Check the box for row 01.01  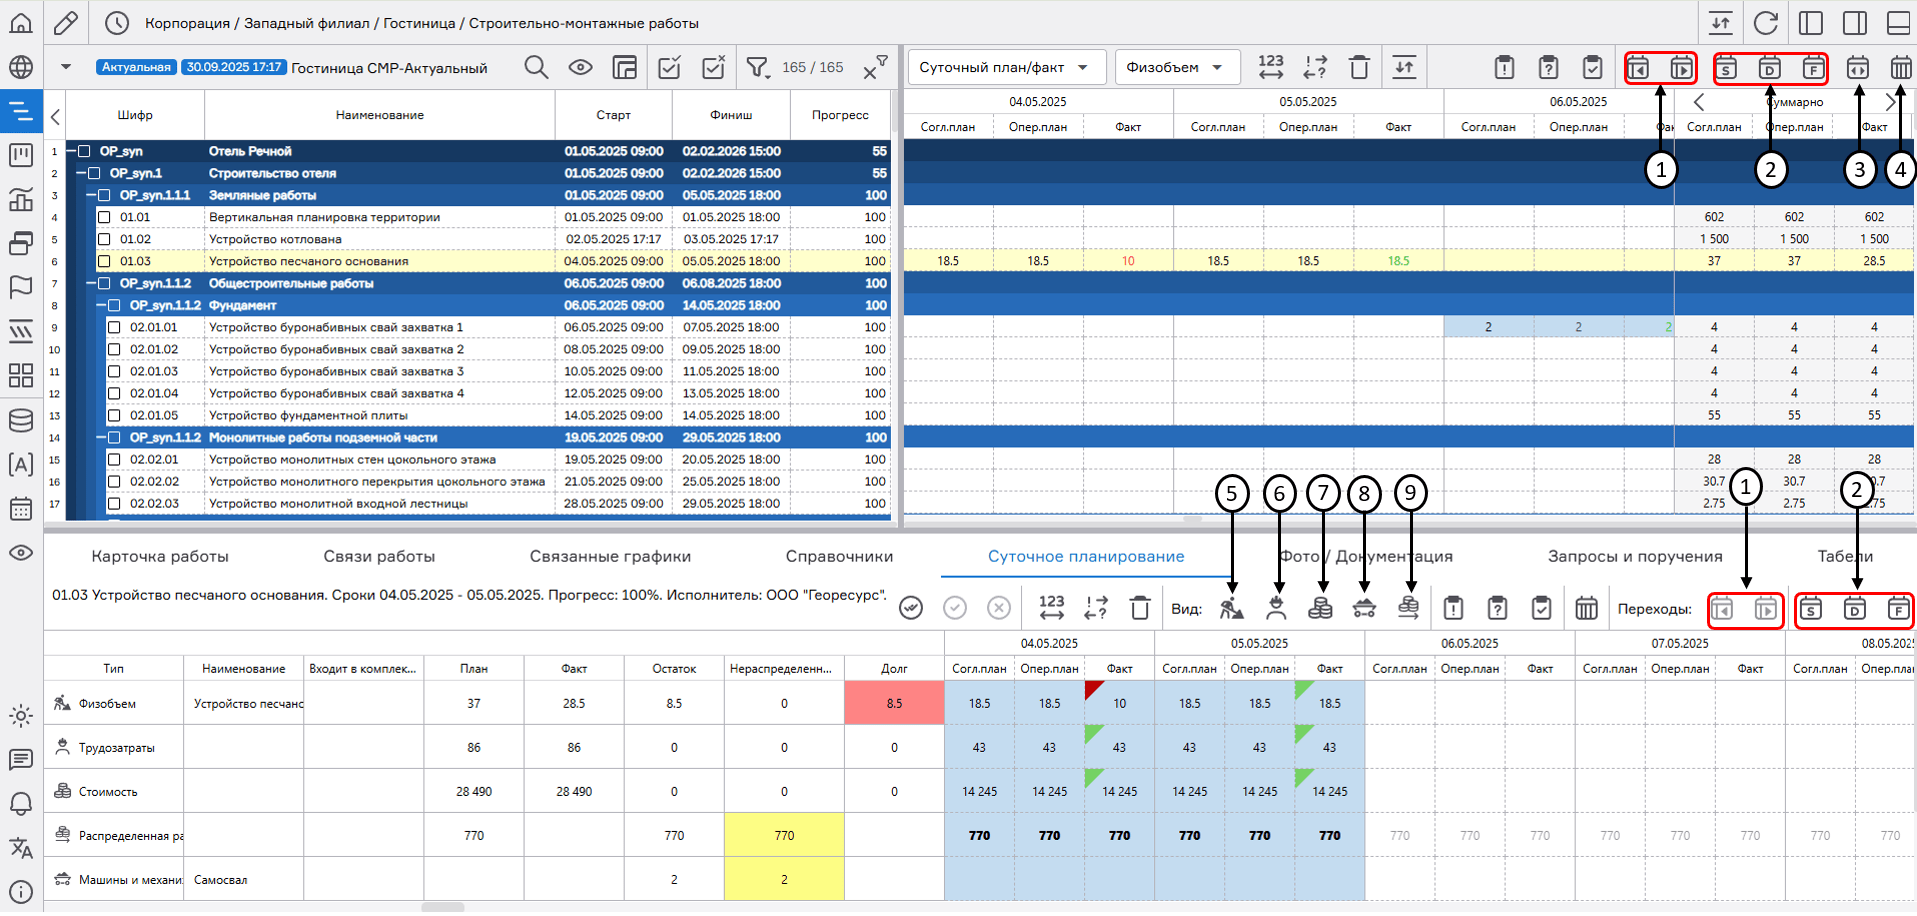[x=104, y=217]
